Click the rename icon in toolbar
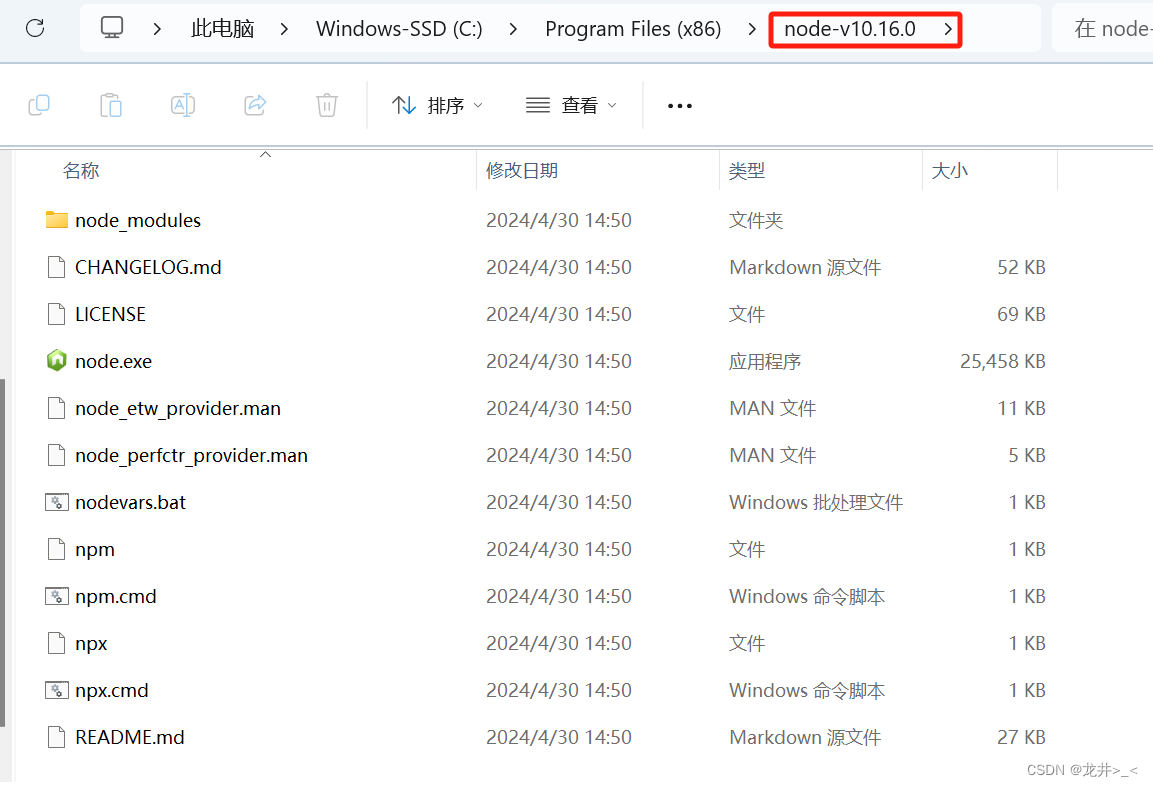This screenshot has width=1153, height=786. pyautogui.click(x=183, y=105)
